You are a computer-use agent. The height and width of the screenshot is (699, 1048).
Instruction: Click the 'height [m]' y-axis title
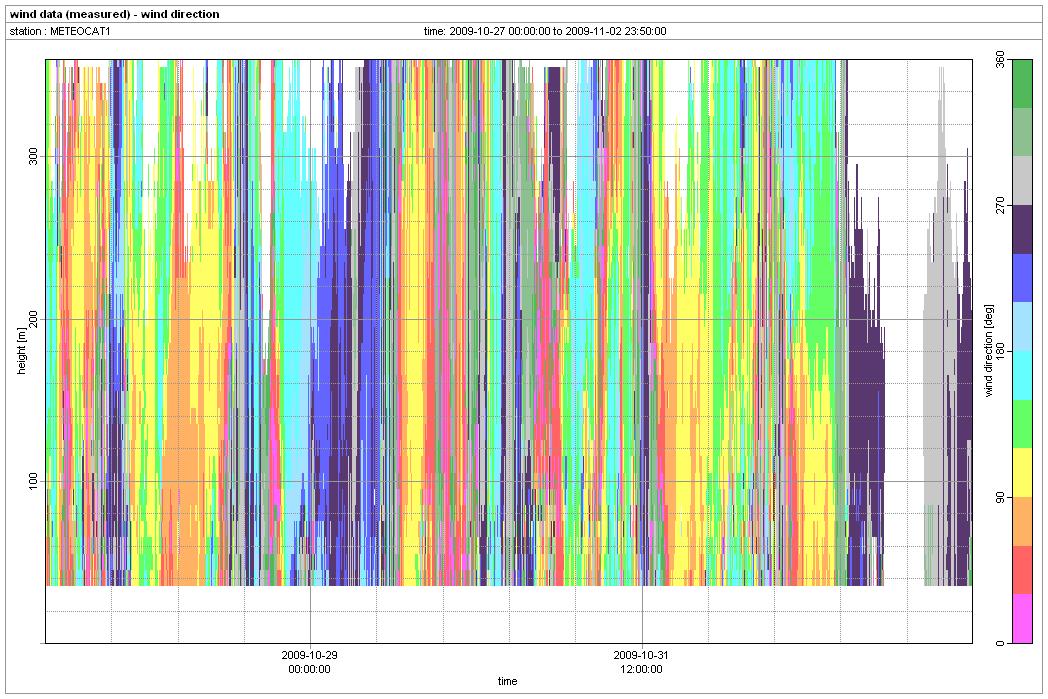pyautogui.click(x=22, y=351)
